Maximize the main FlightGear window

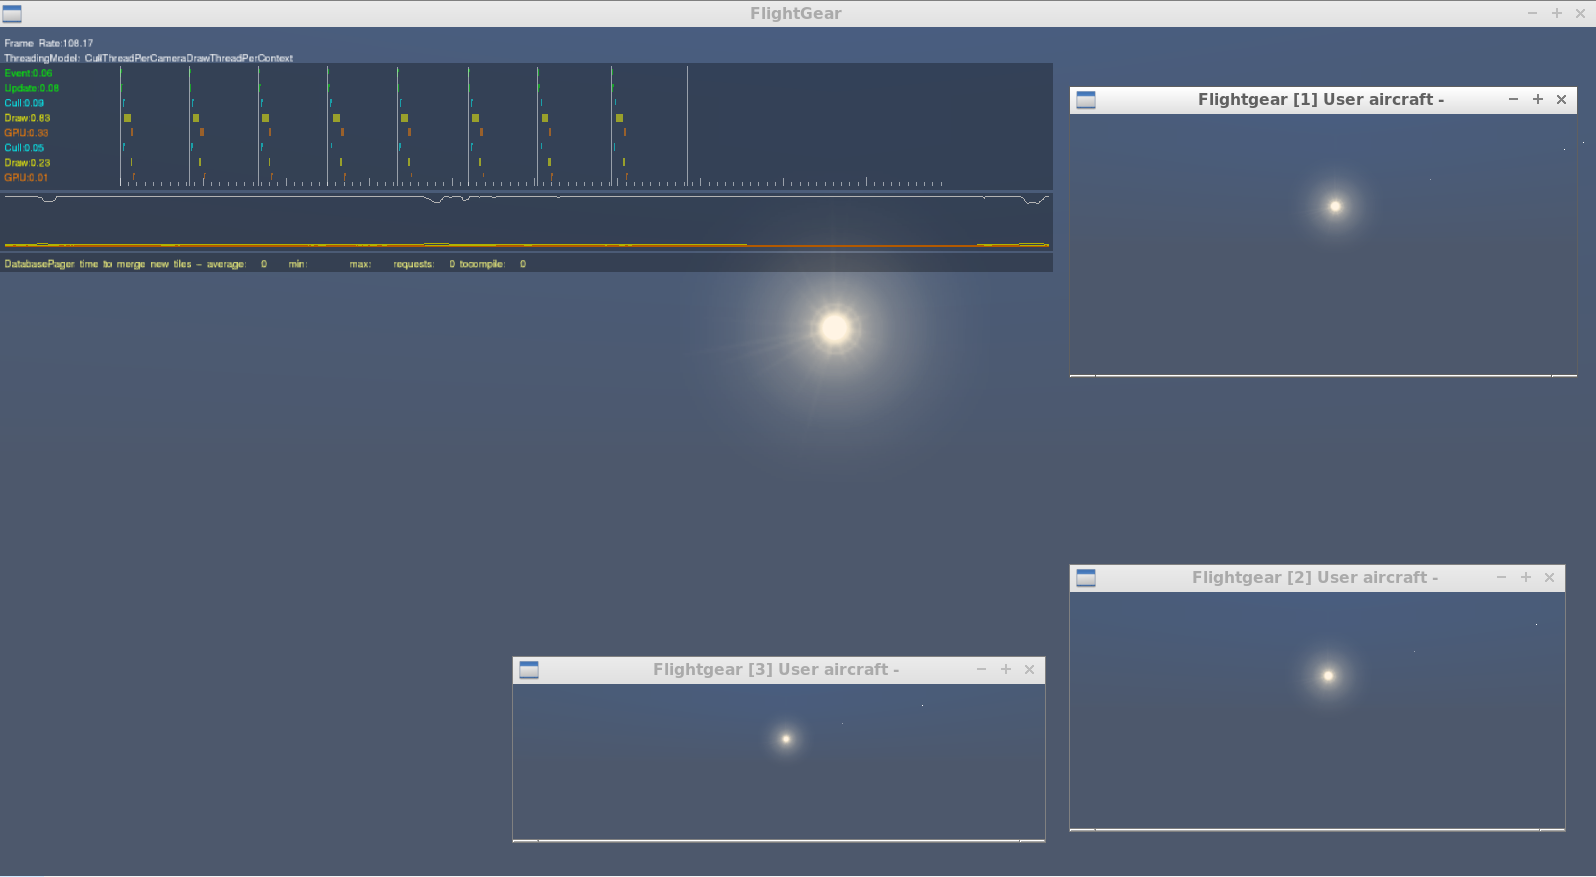point(1557,14)
